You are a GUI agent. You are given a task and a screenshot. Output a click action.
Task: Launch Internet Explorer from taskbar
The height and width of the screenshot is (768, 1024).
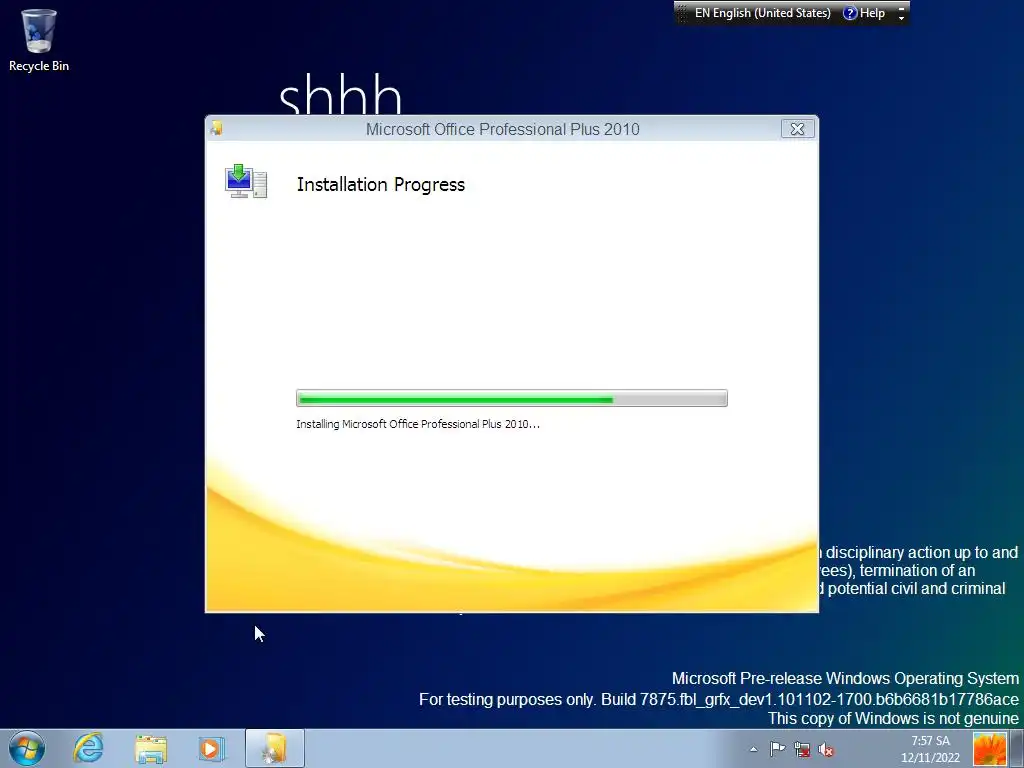click(88, 748)
